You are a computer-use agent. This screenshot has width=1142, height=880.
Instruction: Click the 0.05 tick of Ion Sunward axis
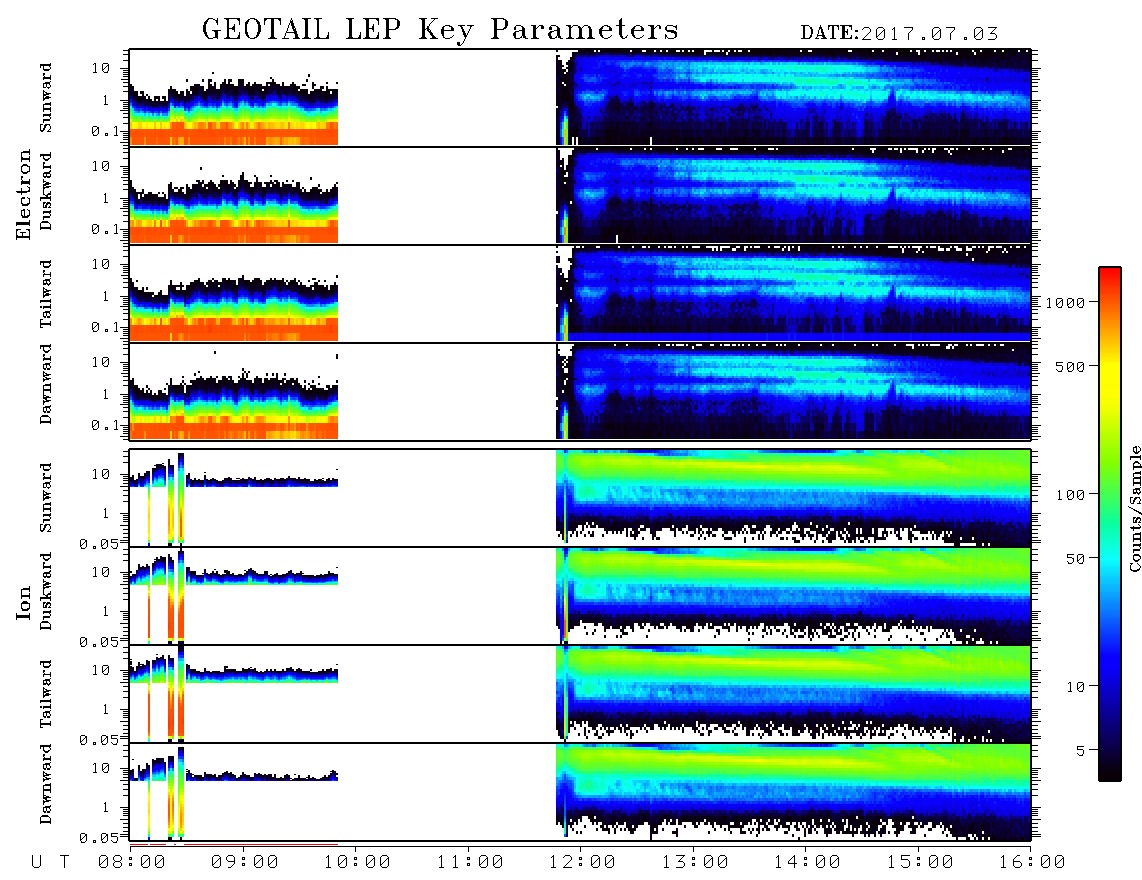(98, 543)
